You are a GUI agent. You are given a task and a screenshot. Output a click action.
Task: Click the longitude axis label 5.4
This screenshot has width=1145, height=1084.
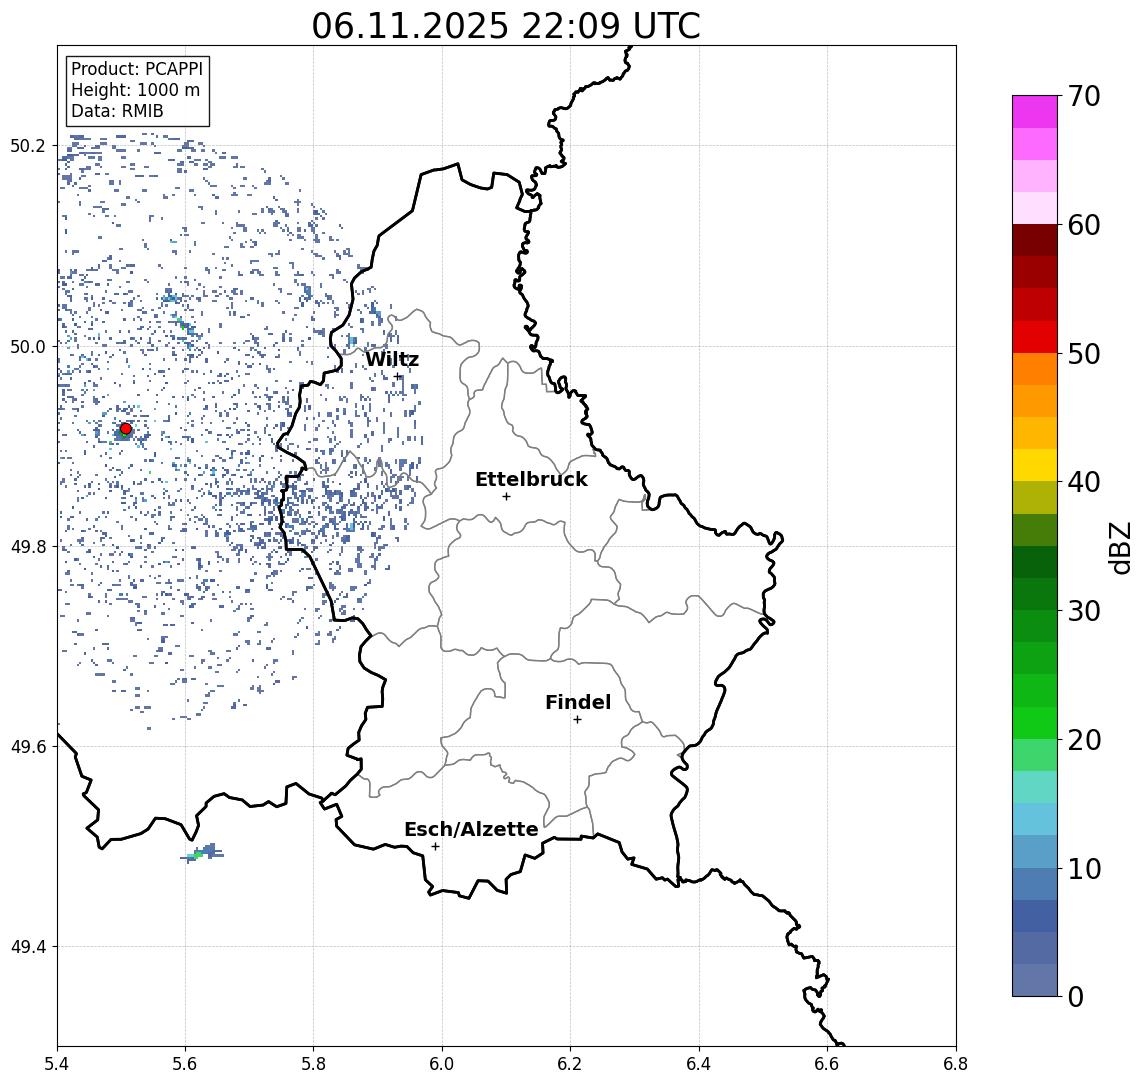pyautogui.click(x=57, y=1064)
